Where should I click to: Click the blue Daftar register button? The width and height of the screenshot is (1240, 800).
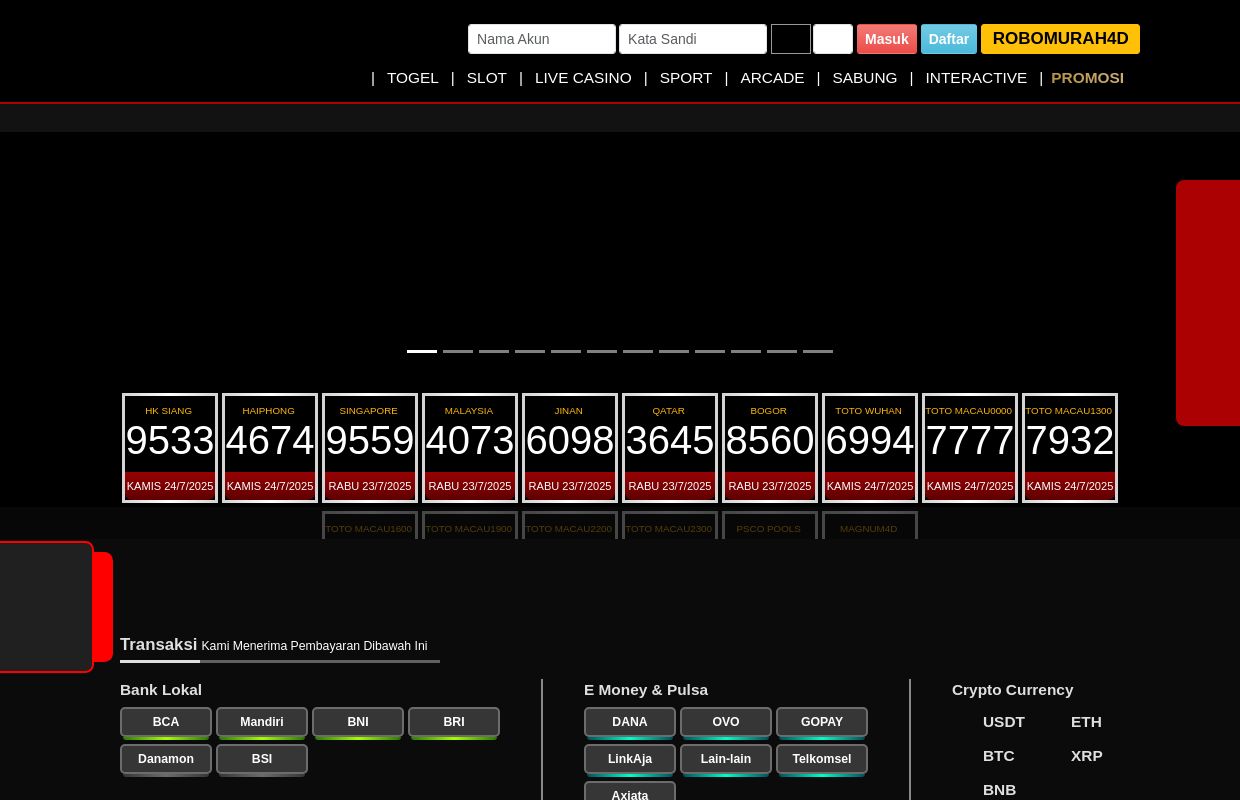click(949, 39)
